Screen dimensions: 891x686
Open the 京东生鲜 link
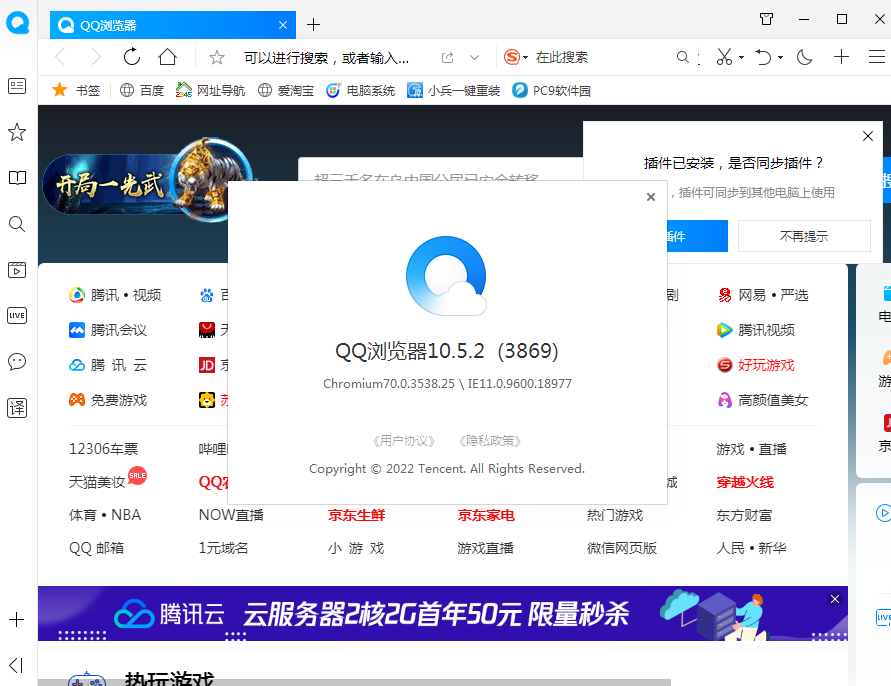tap(356, 515)
